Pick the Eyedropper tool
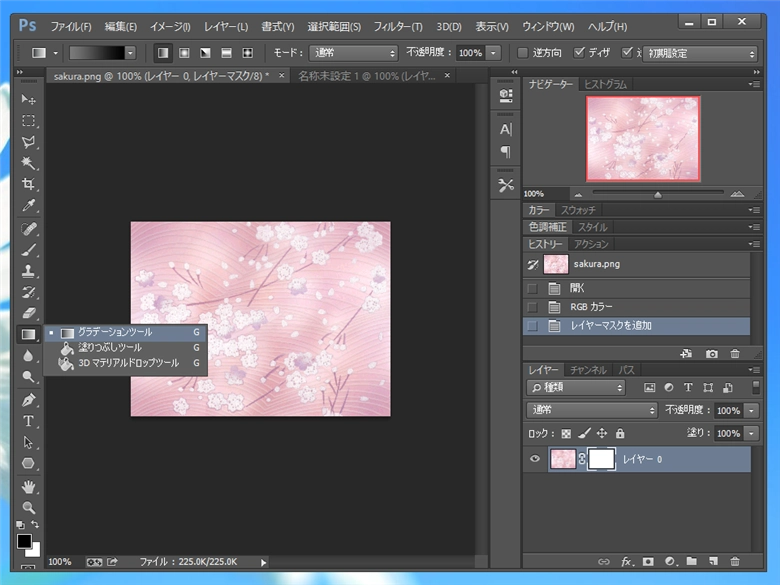 click(x=29, y=206)
